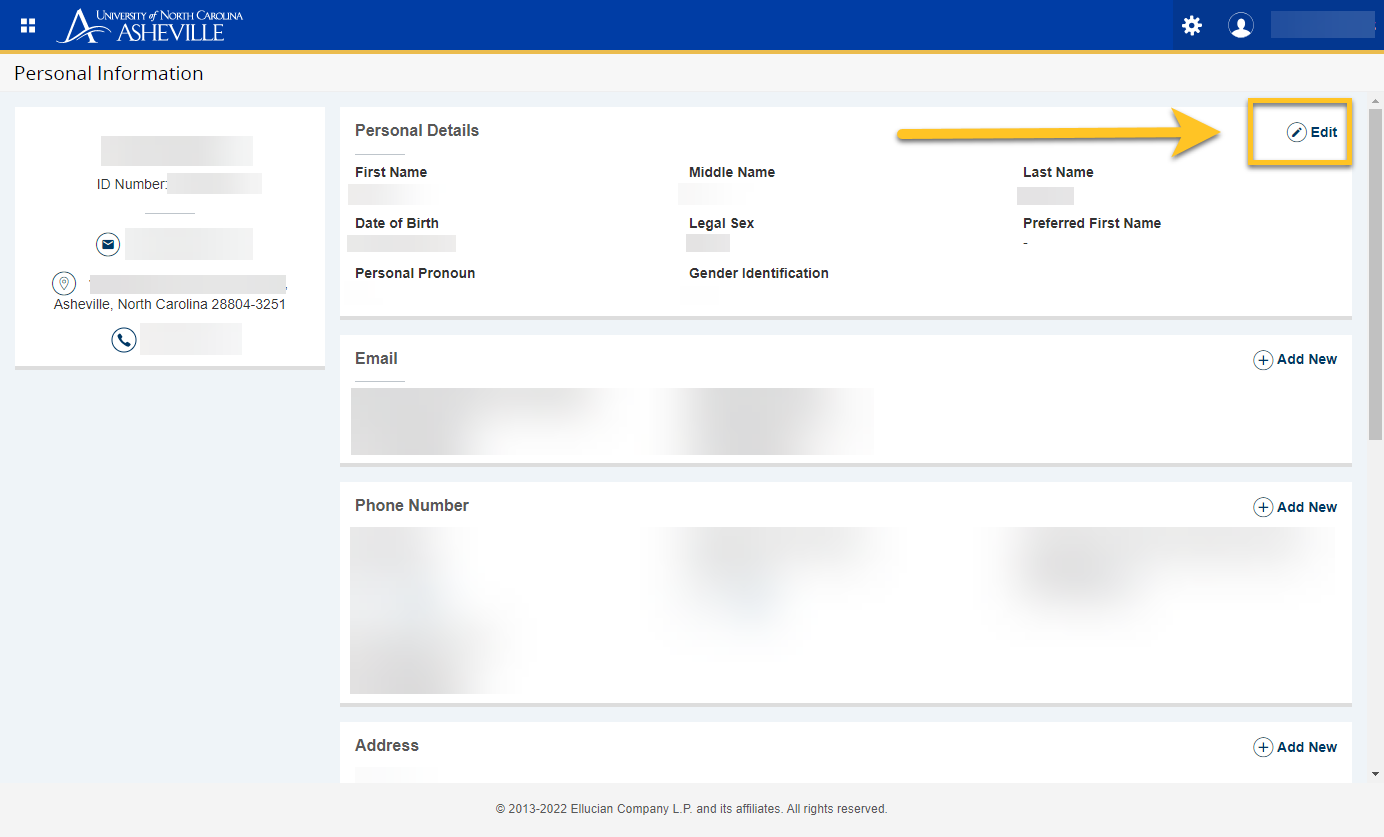Image resolution: width=1384 pixels, height=837 pixels.
Task: Click the scrollbar up arrow
Action: point(1375,102)
